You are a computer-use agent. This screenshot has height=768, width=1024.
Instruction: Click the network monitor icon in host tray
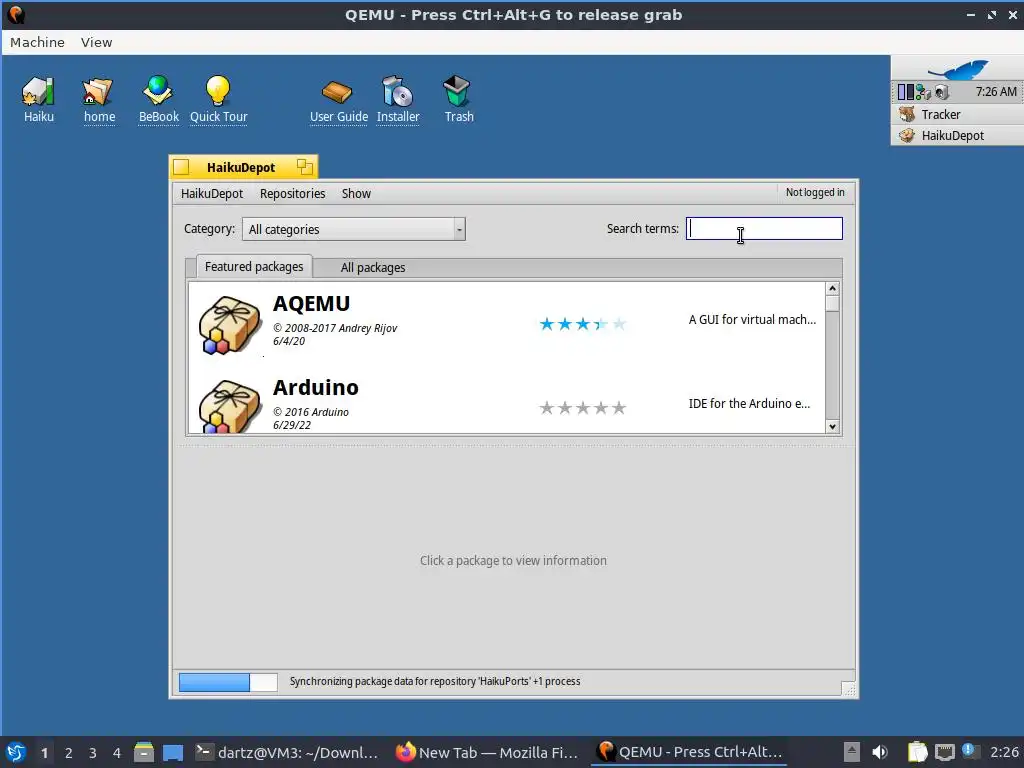coord(944,752)
